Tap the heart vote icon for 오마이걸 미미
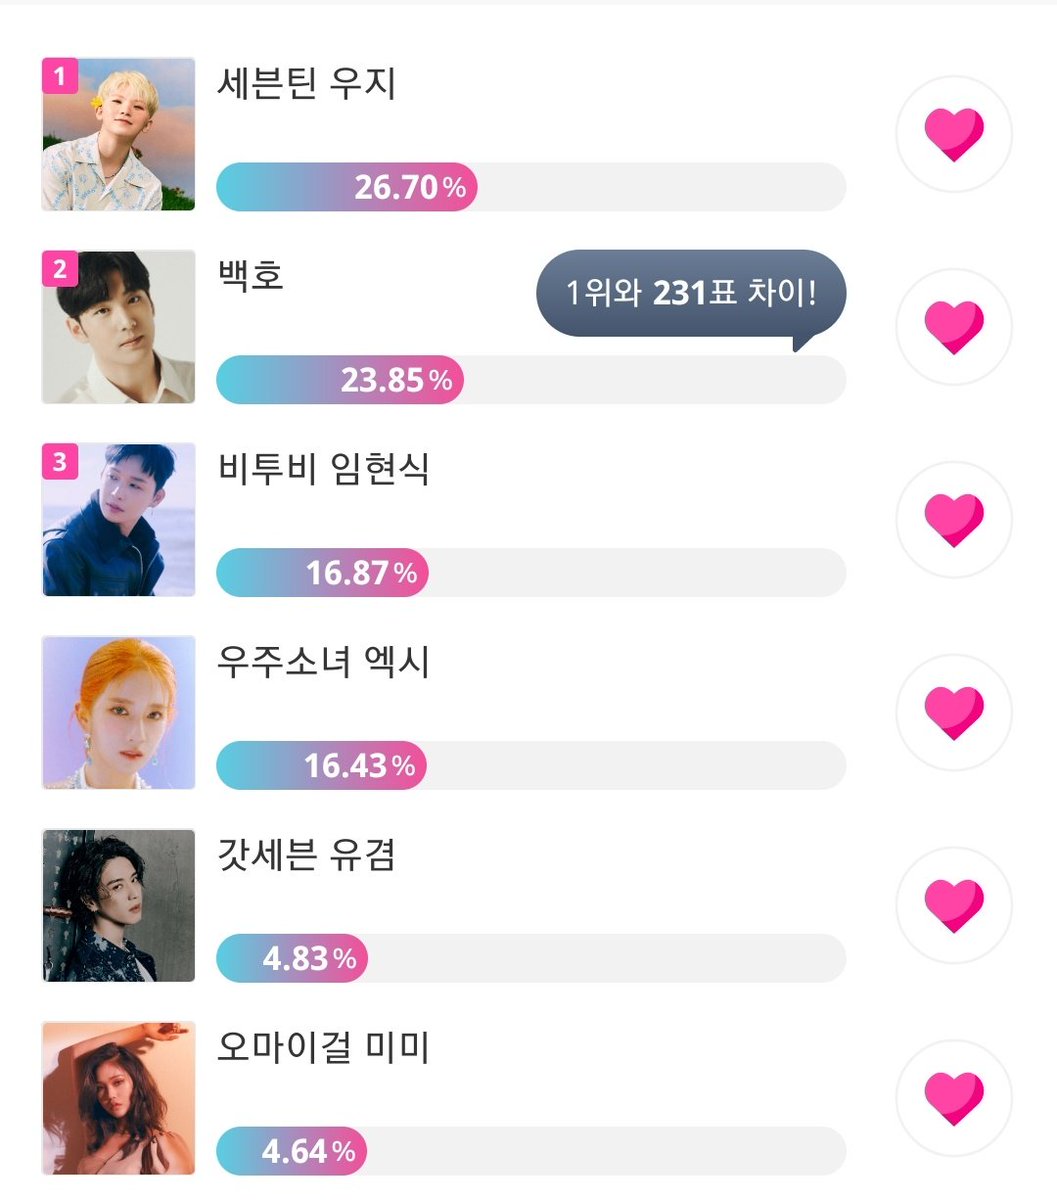1057x1200 pixels. (x=954, y=1099)
